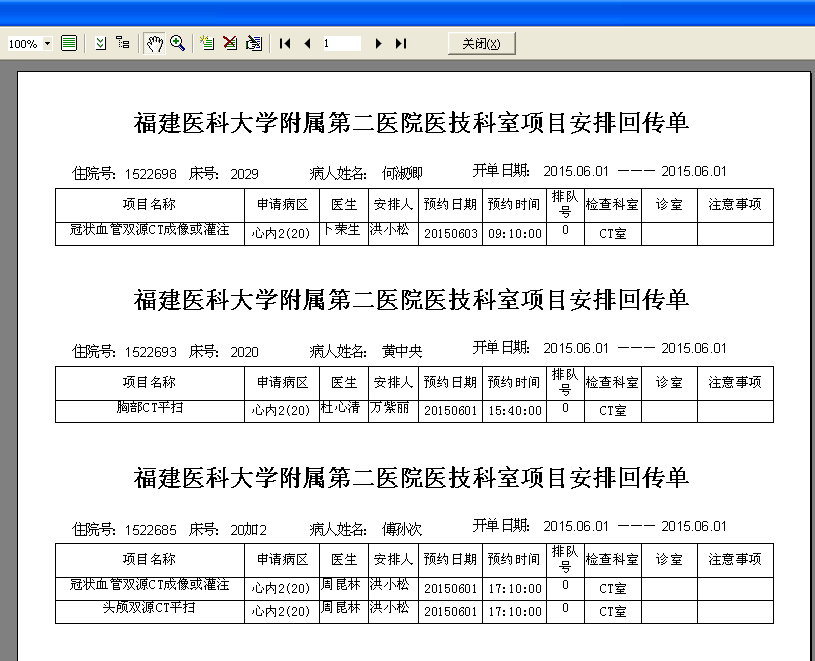Click admission number 1522693
Image resolution: width=815 pixels, height=661 pixels.
pyautogui.click(x=151, y=352)
